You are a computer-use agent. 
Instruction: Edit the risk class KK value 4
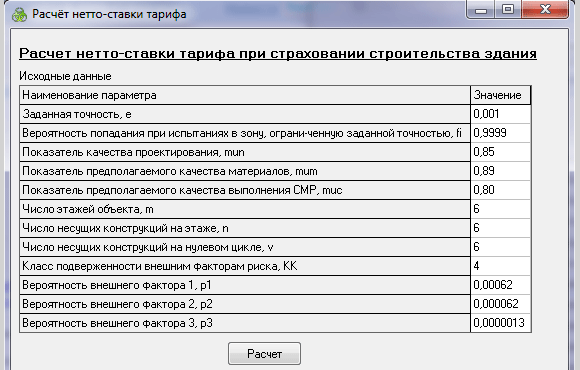(500, 266)
